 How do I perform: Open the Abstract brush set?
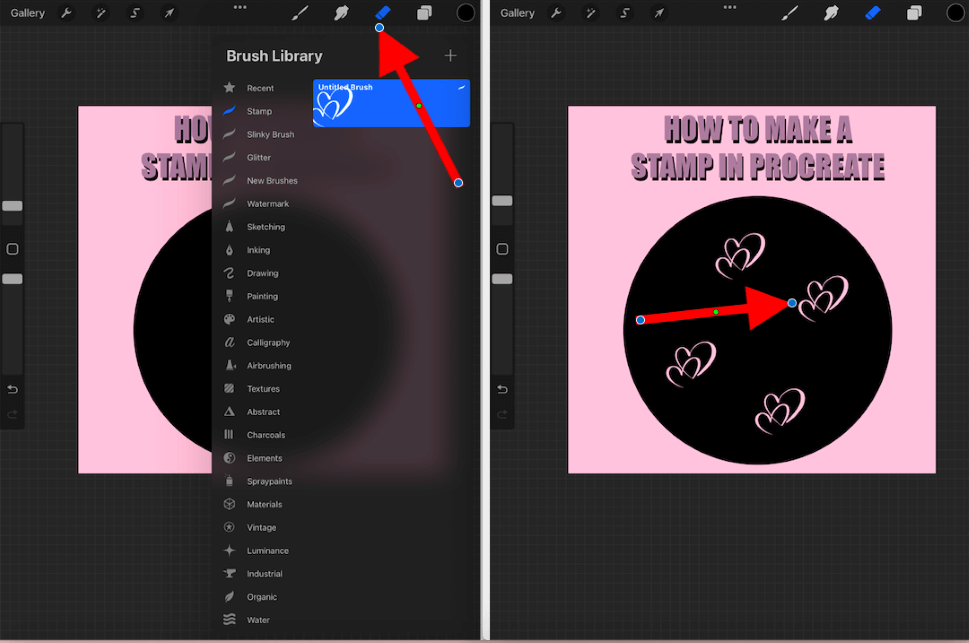click(263, 412)
